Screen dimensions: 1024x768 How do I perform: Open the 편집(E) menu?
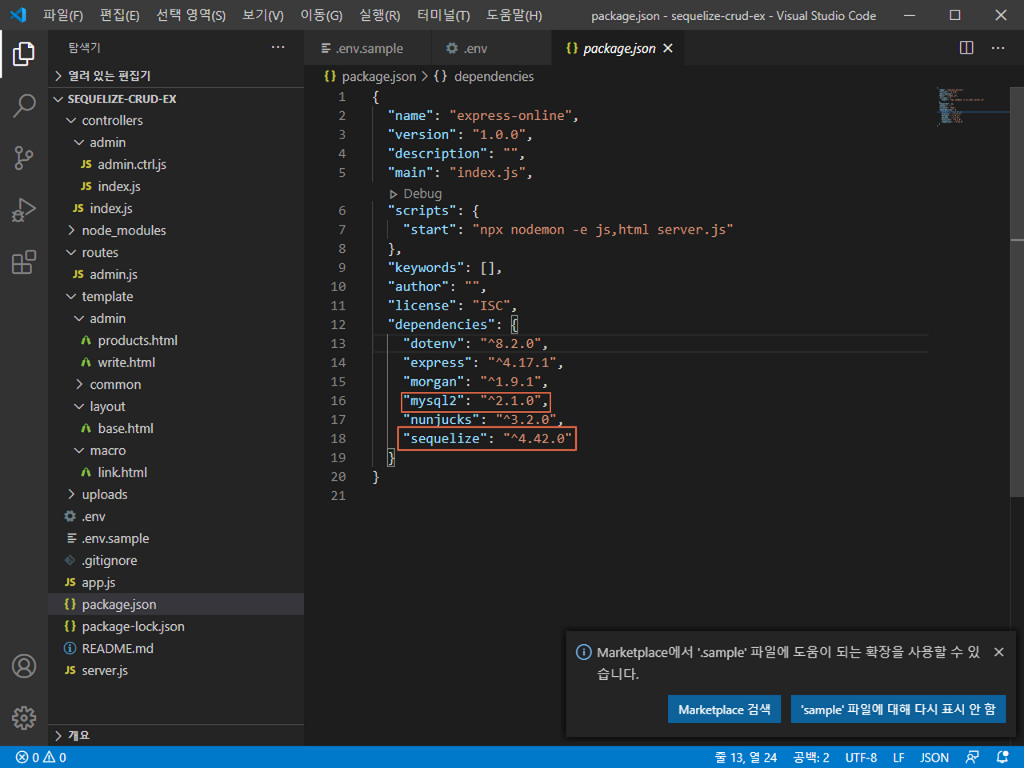120,15
